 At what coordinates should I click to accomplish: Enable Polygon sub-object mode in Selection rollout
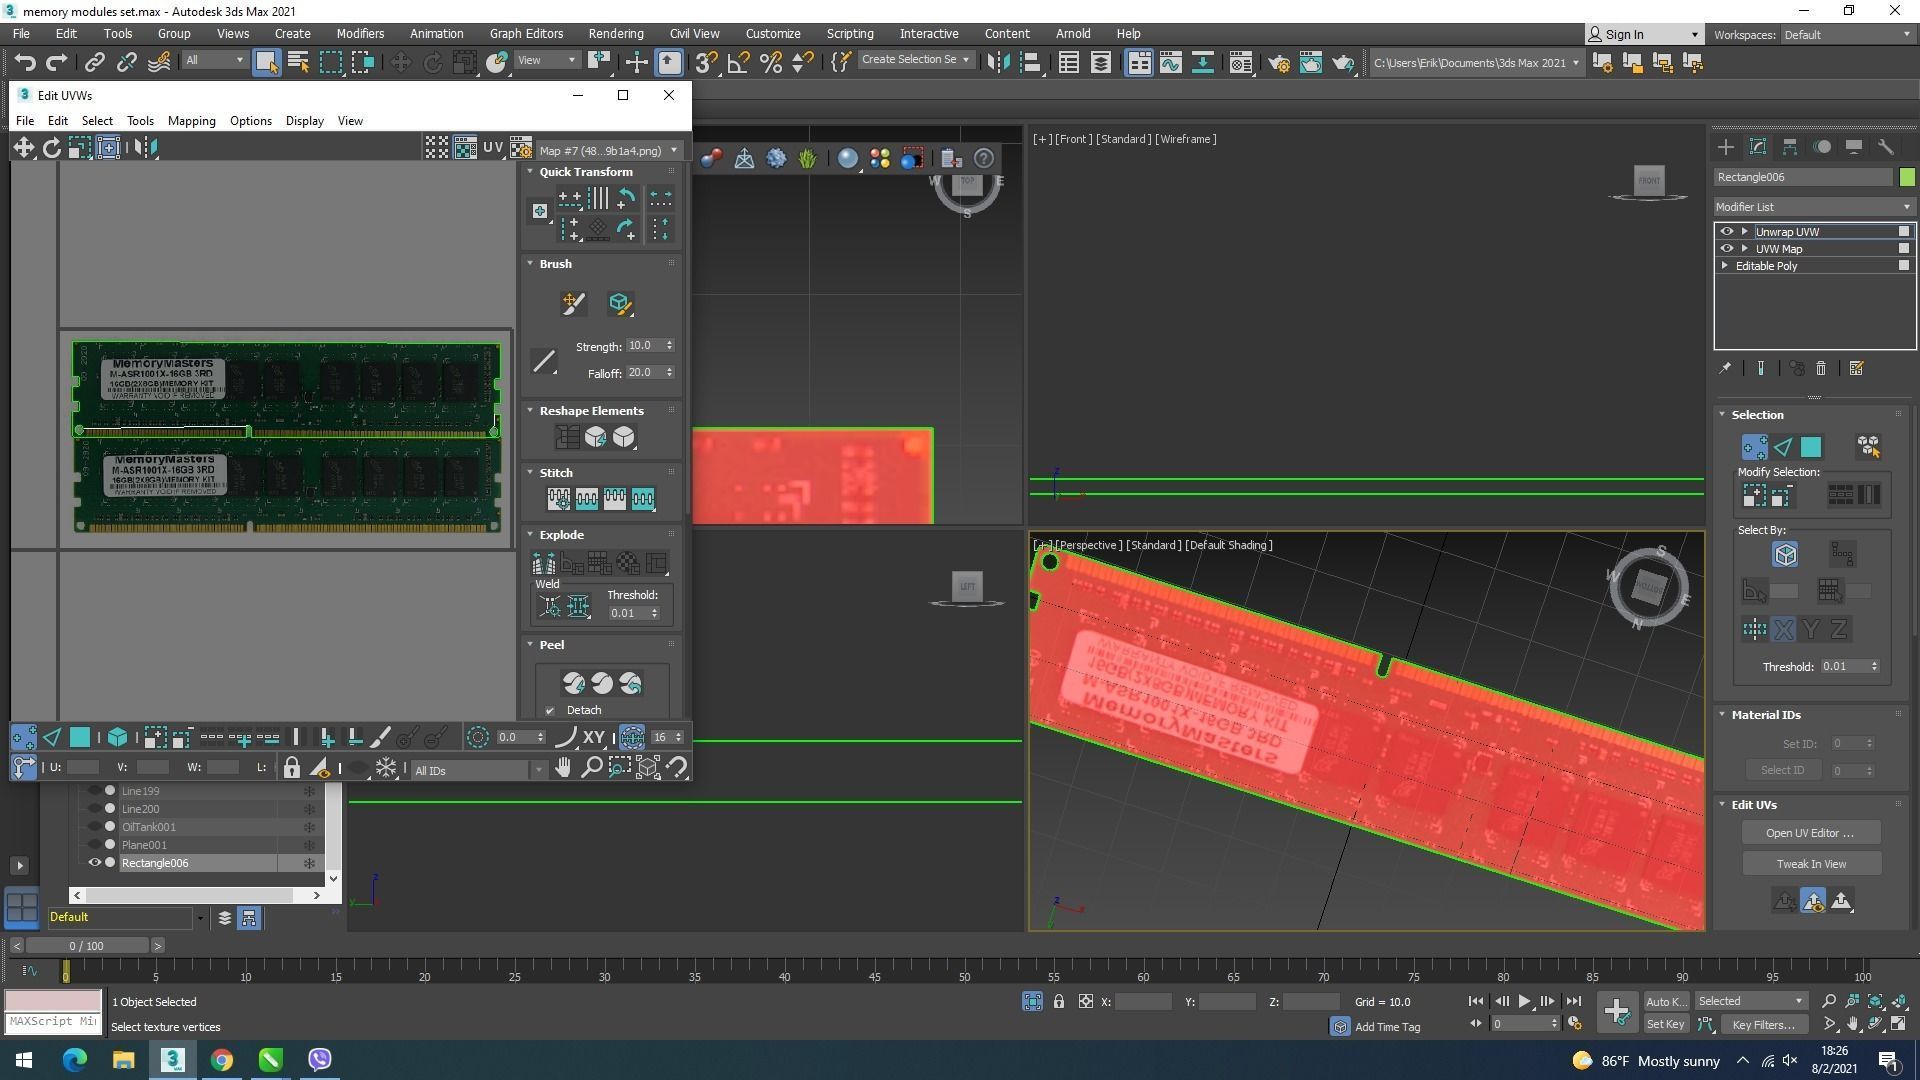point(1811,447)
